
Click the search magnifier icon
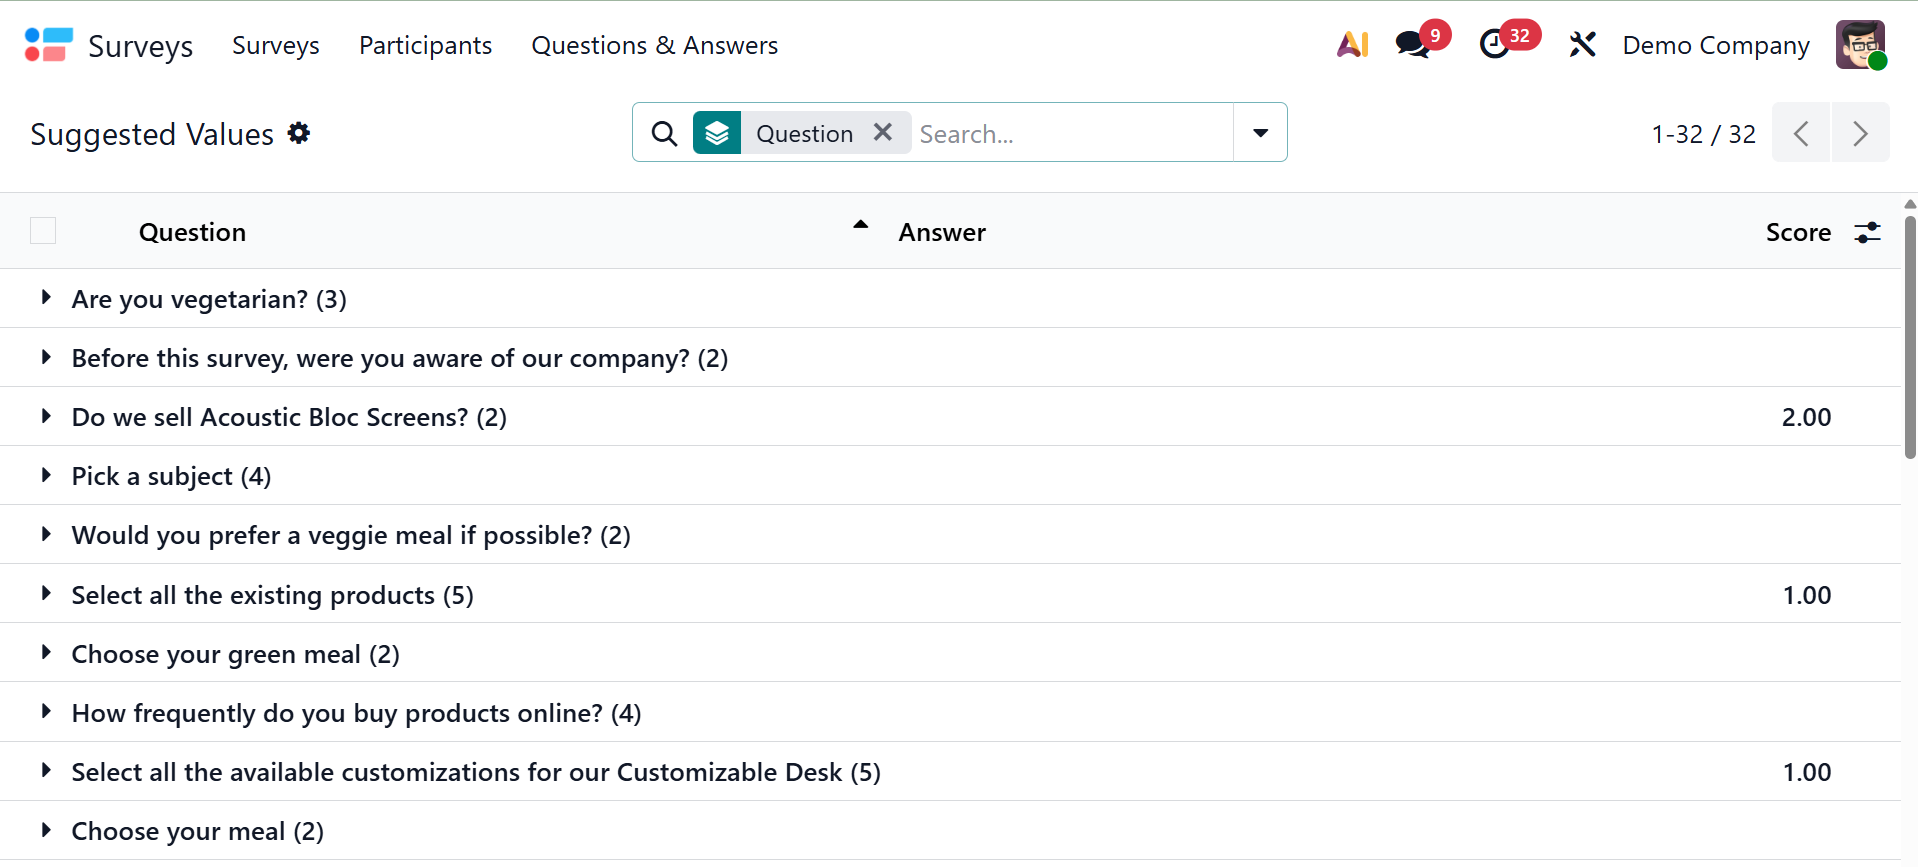click(x=664, y=133)
